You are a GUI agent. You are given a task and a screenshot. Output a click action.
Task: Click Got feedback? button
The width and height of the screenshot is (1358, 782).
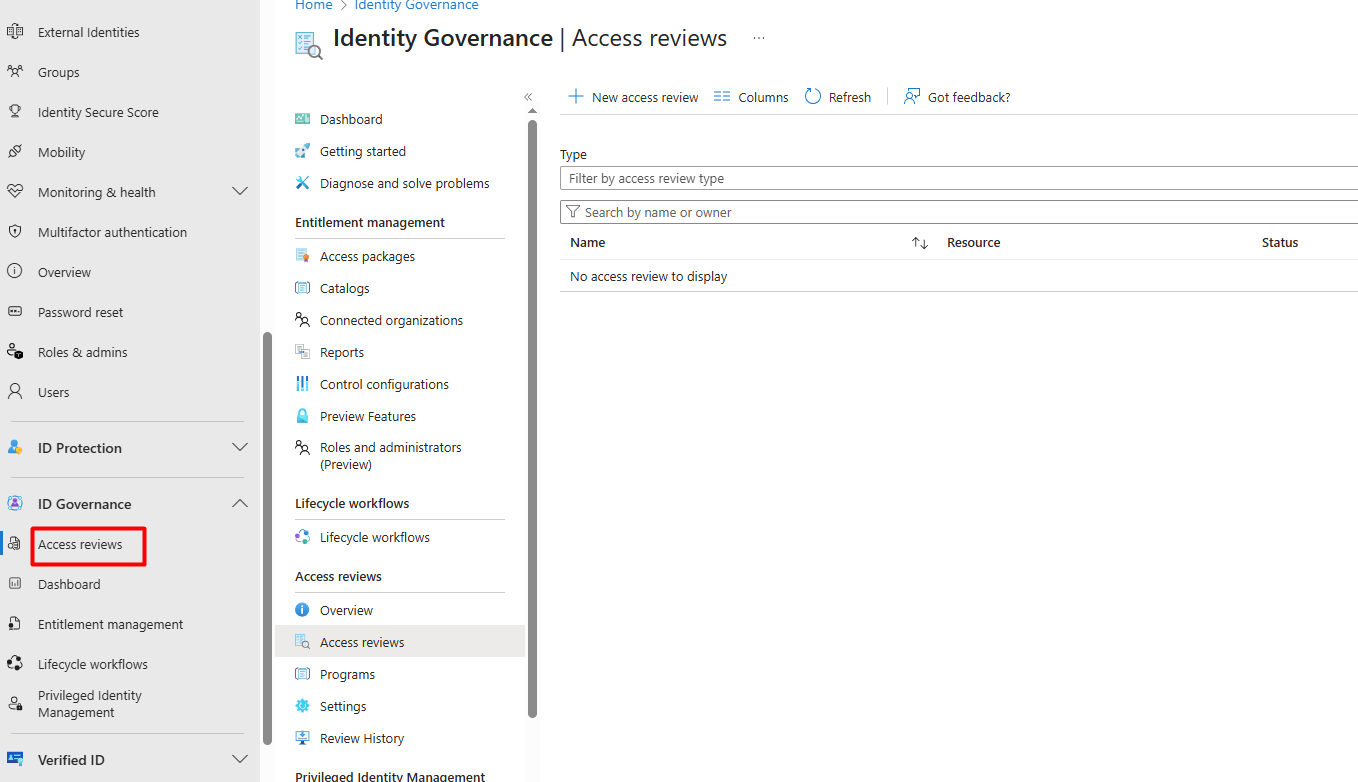(957, 97)
